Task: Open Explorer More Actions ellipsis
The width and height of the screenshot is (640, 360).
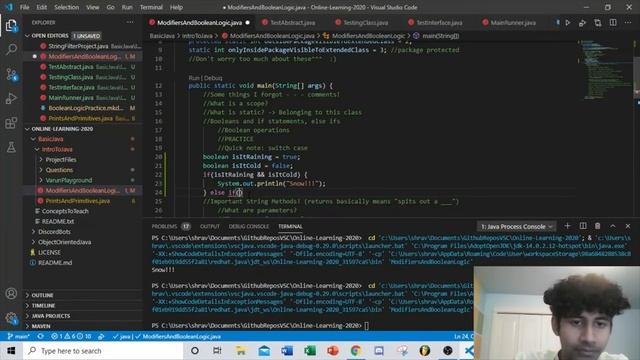Action: (130, 22)
